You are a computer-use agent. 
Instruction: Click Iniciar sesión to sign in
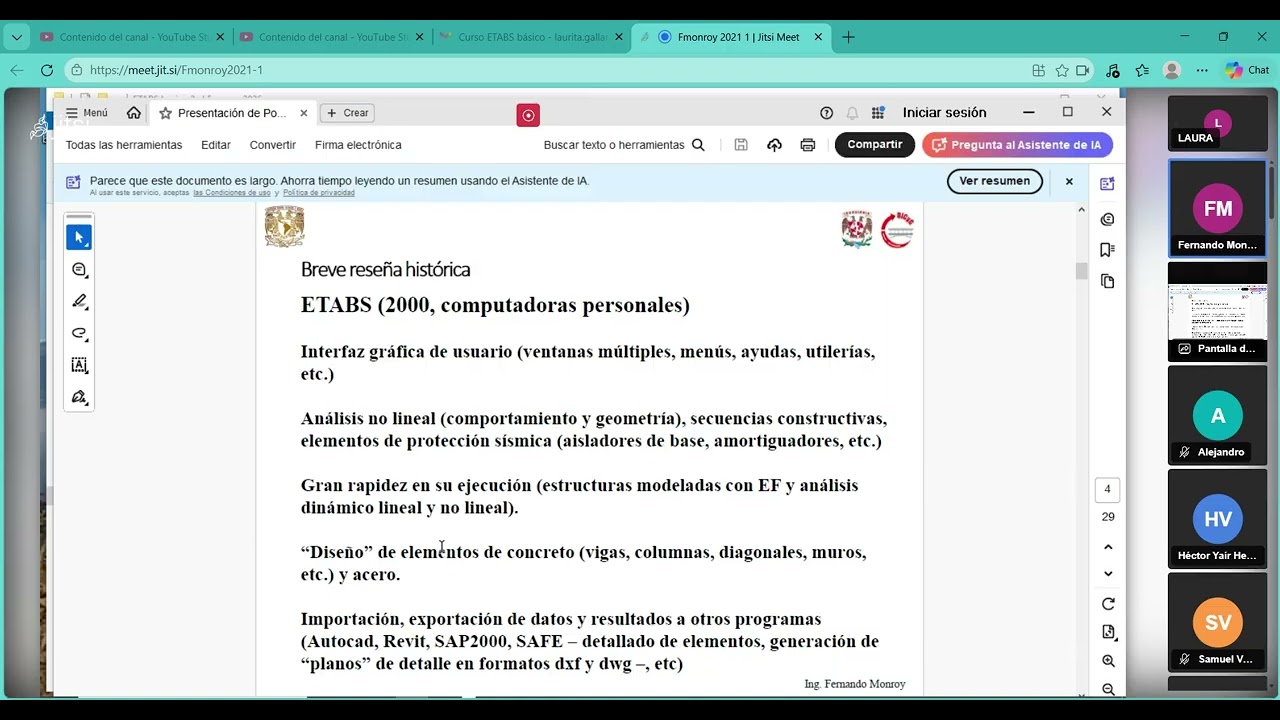pos(944,113)
